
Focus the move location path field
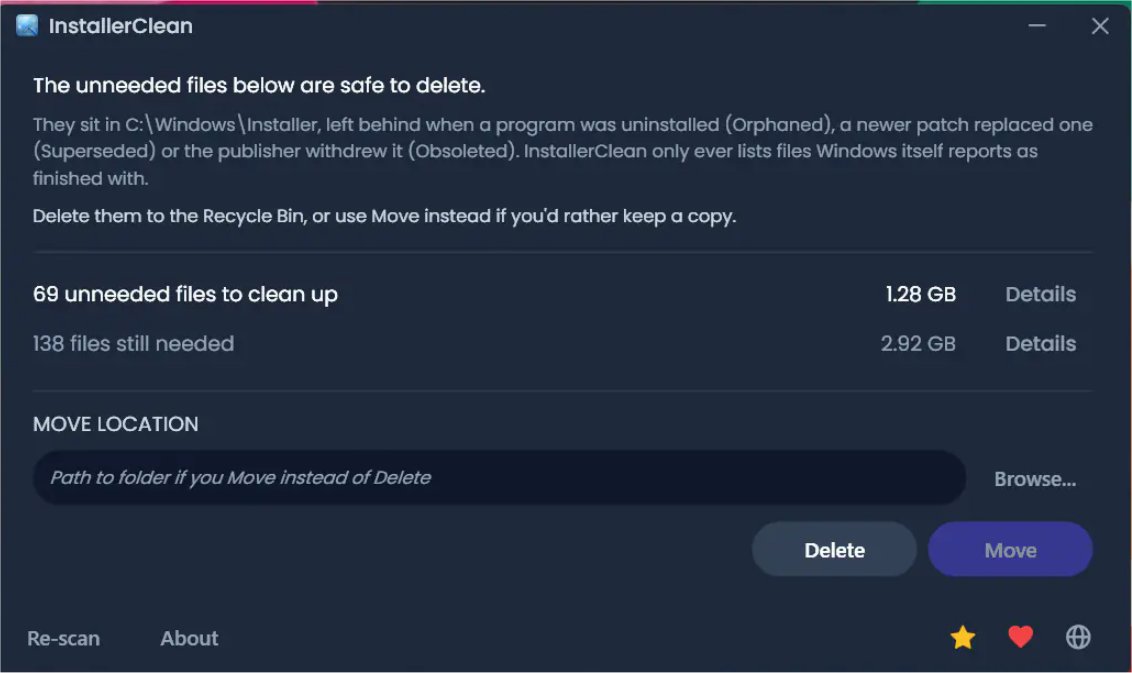point(499,477)
